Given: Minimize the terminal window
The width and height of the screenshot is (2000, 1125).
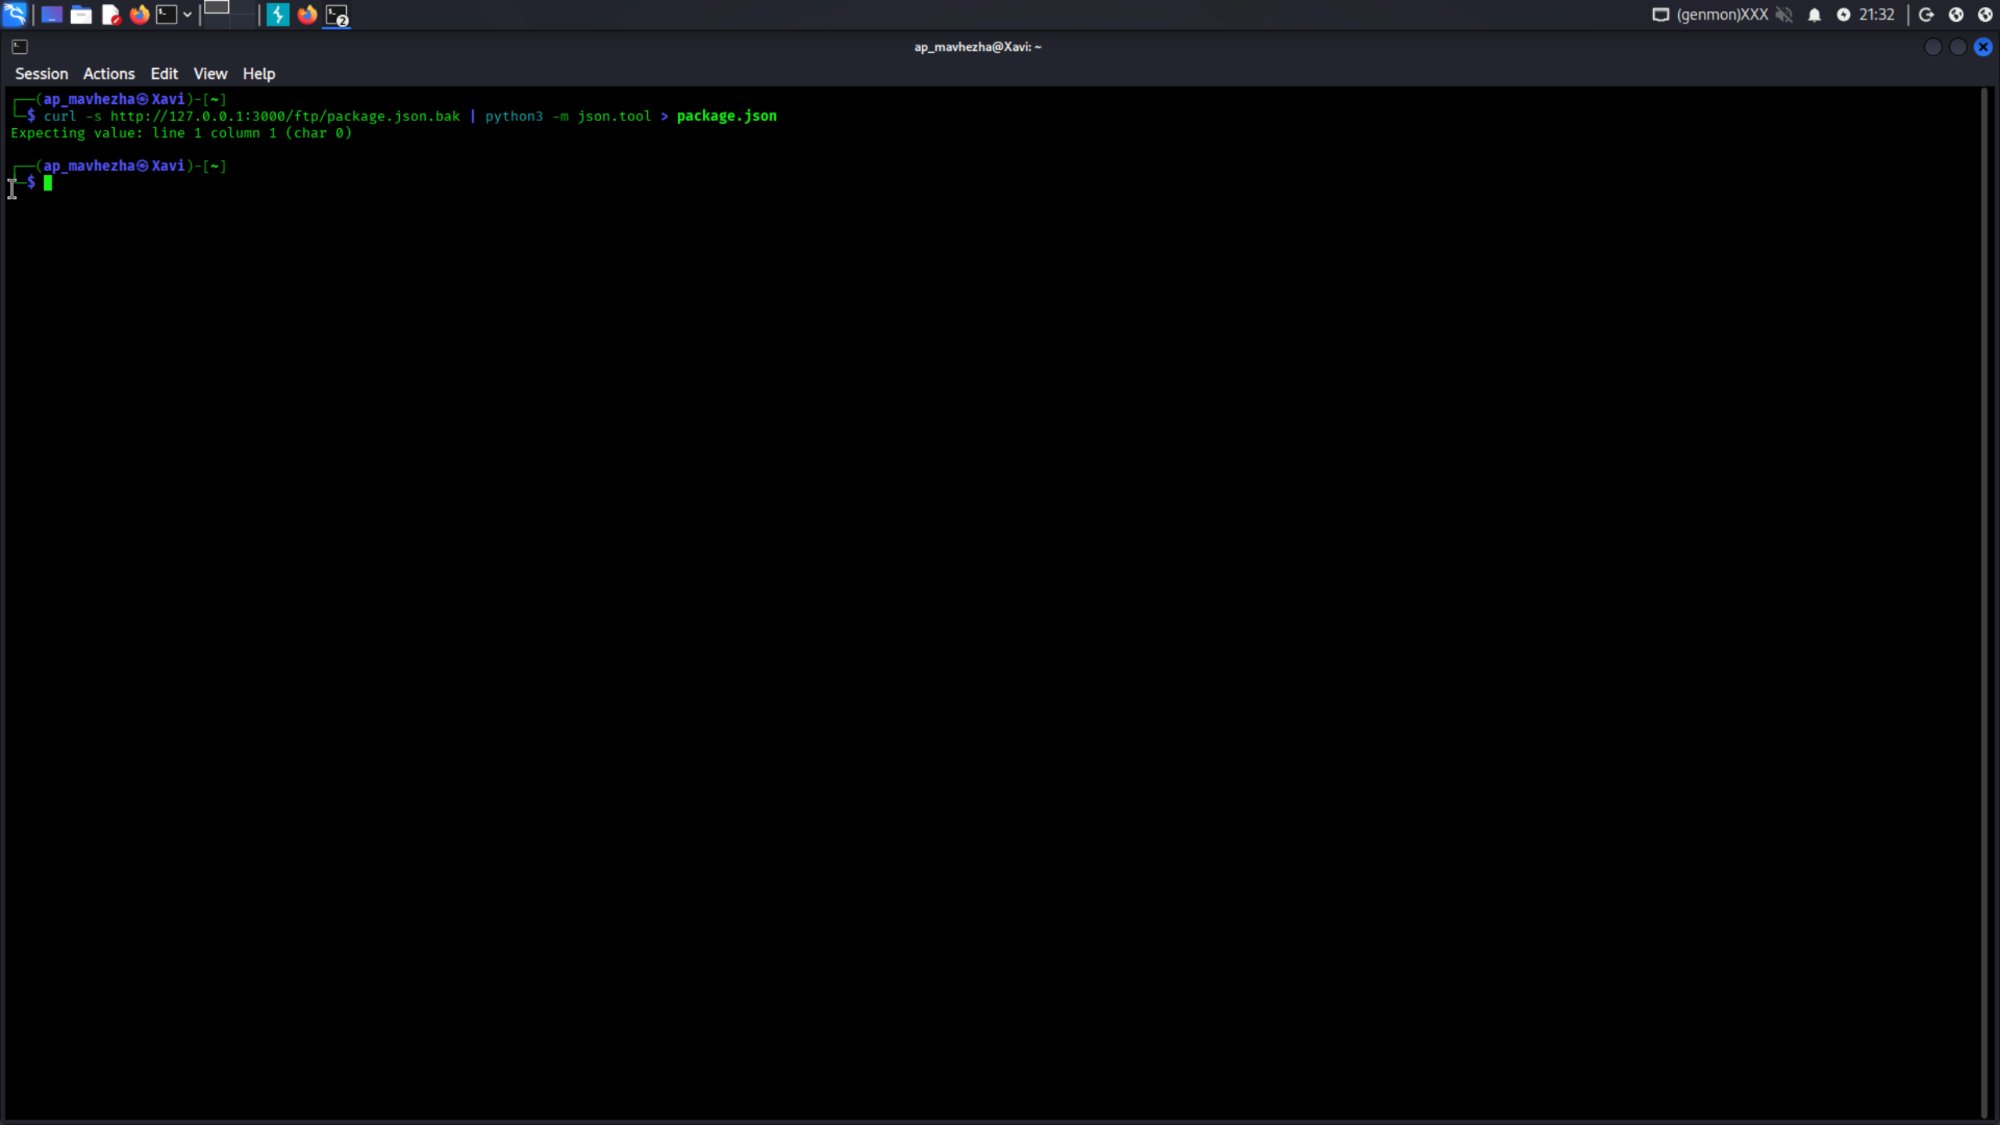Looking at the screenshot, I should (x=1932, y=47).
